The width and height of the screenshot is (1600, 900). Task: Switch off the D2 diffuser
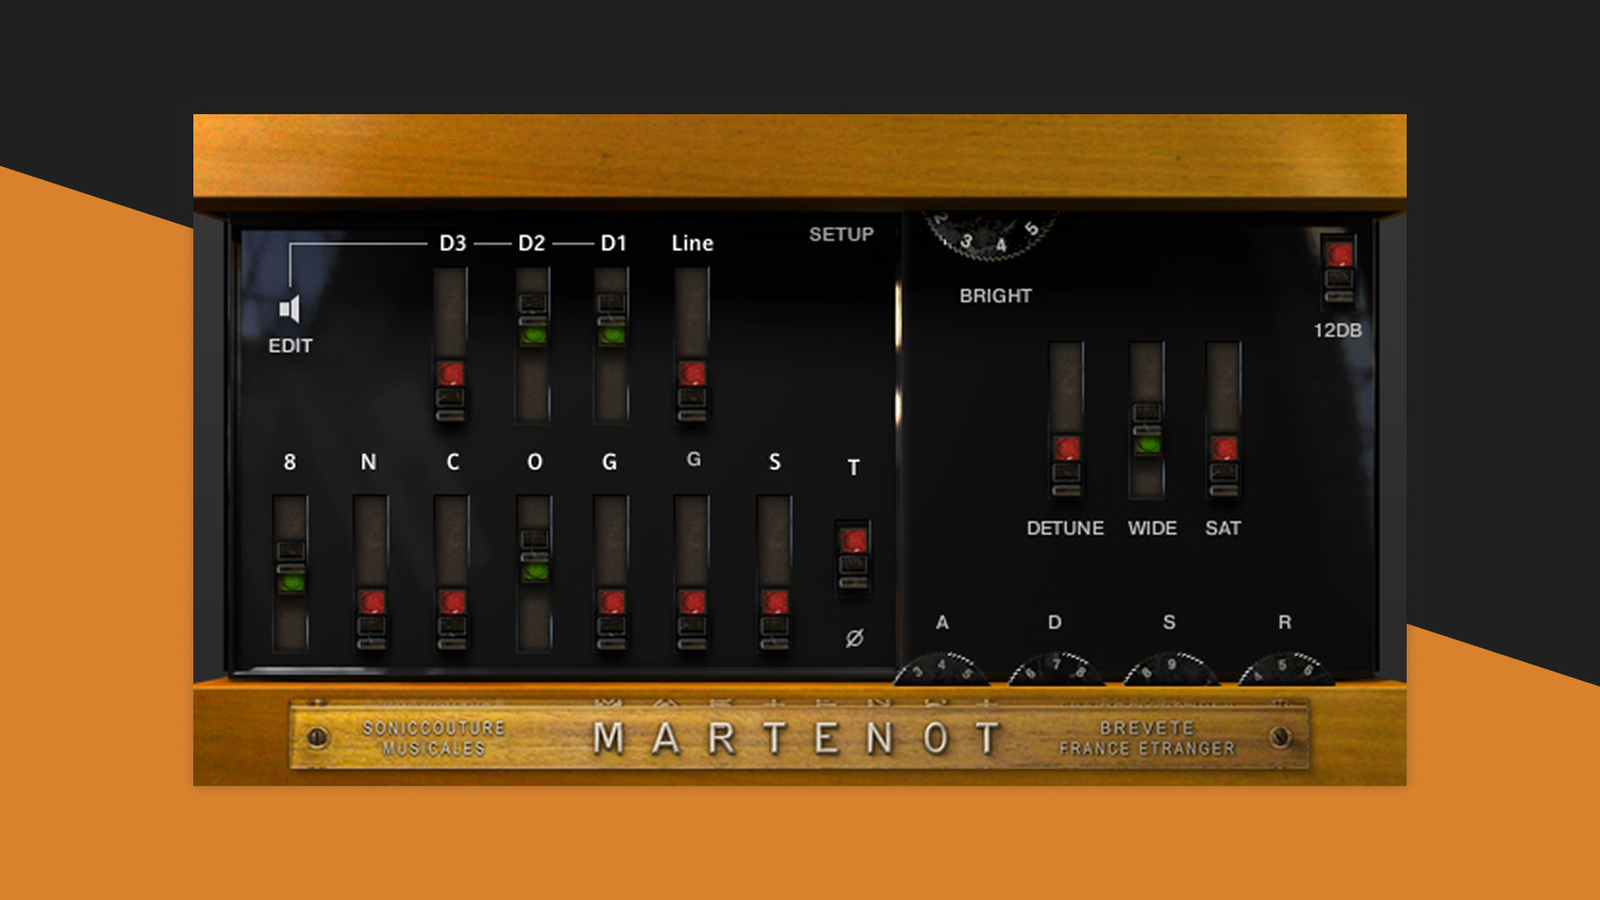tap(532, 344)
